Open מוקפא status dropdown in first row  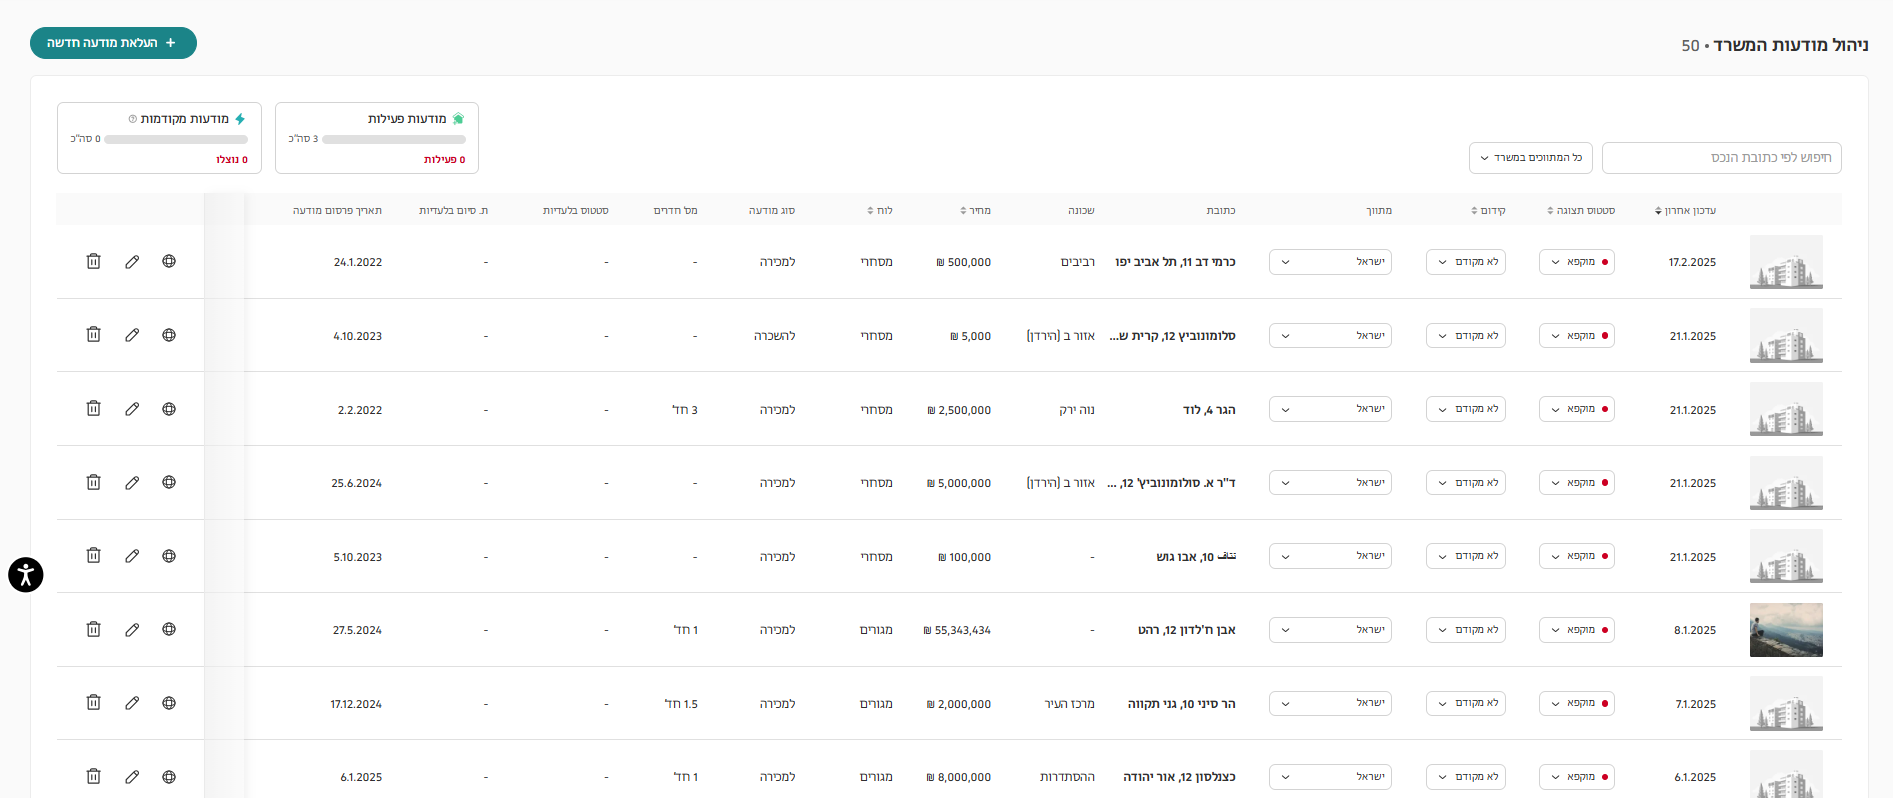pos(1576,262)
